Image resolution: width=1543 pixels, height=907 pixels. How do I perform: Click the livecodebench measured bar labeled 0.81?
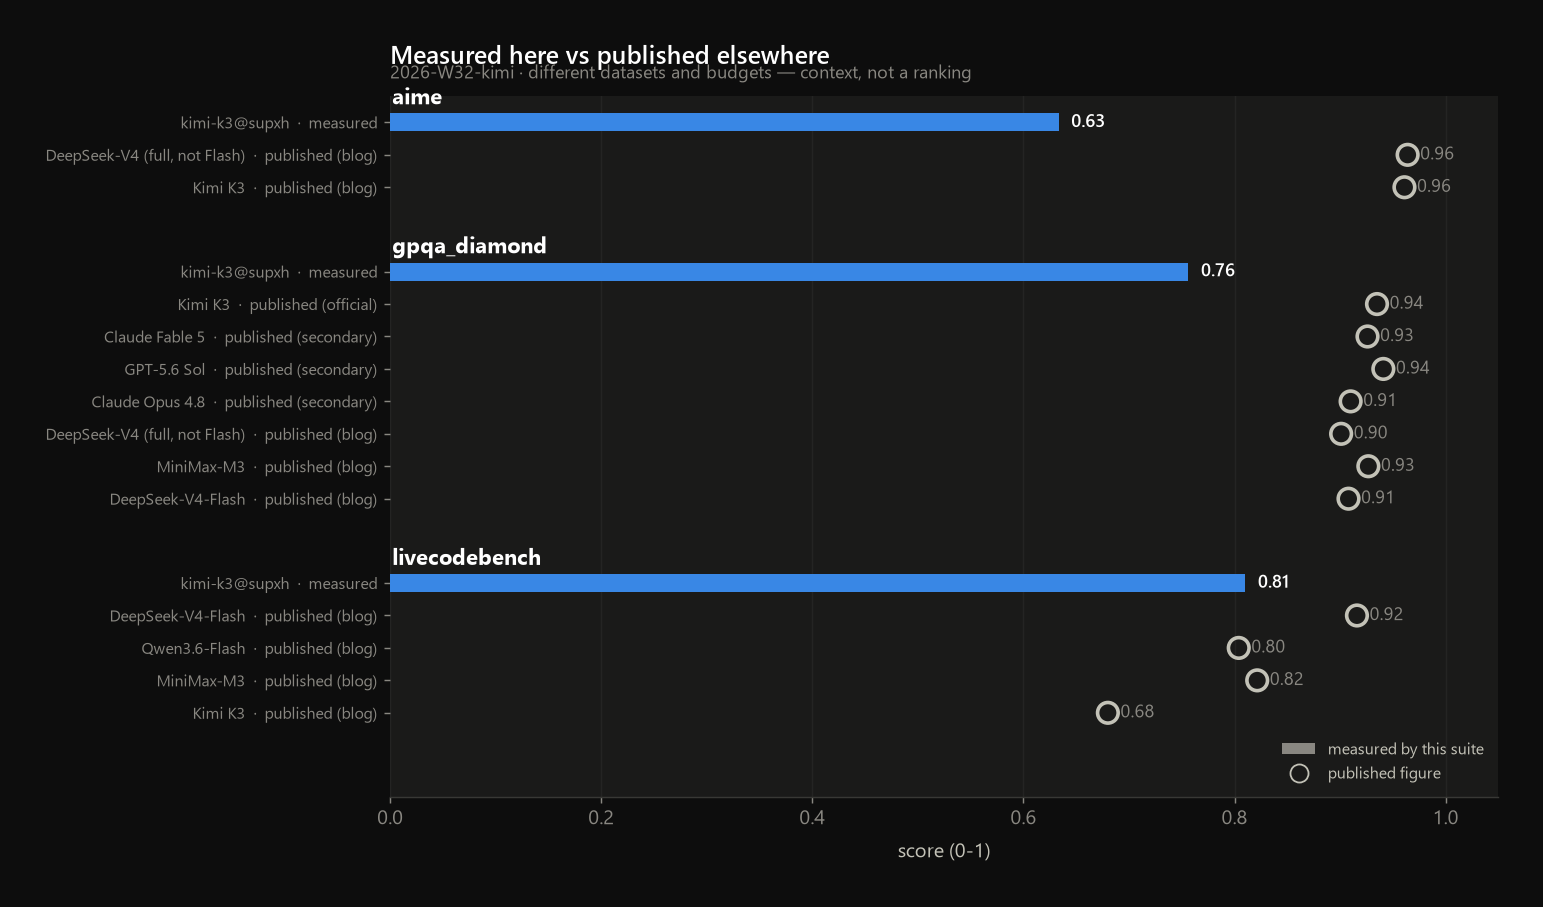pos(817,583)
